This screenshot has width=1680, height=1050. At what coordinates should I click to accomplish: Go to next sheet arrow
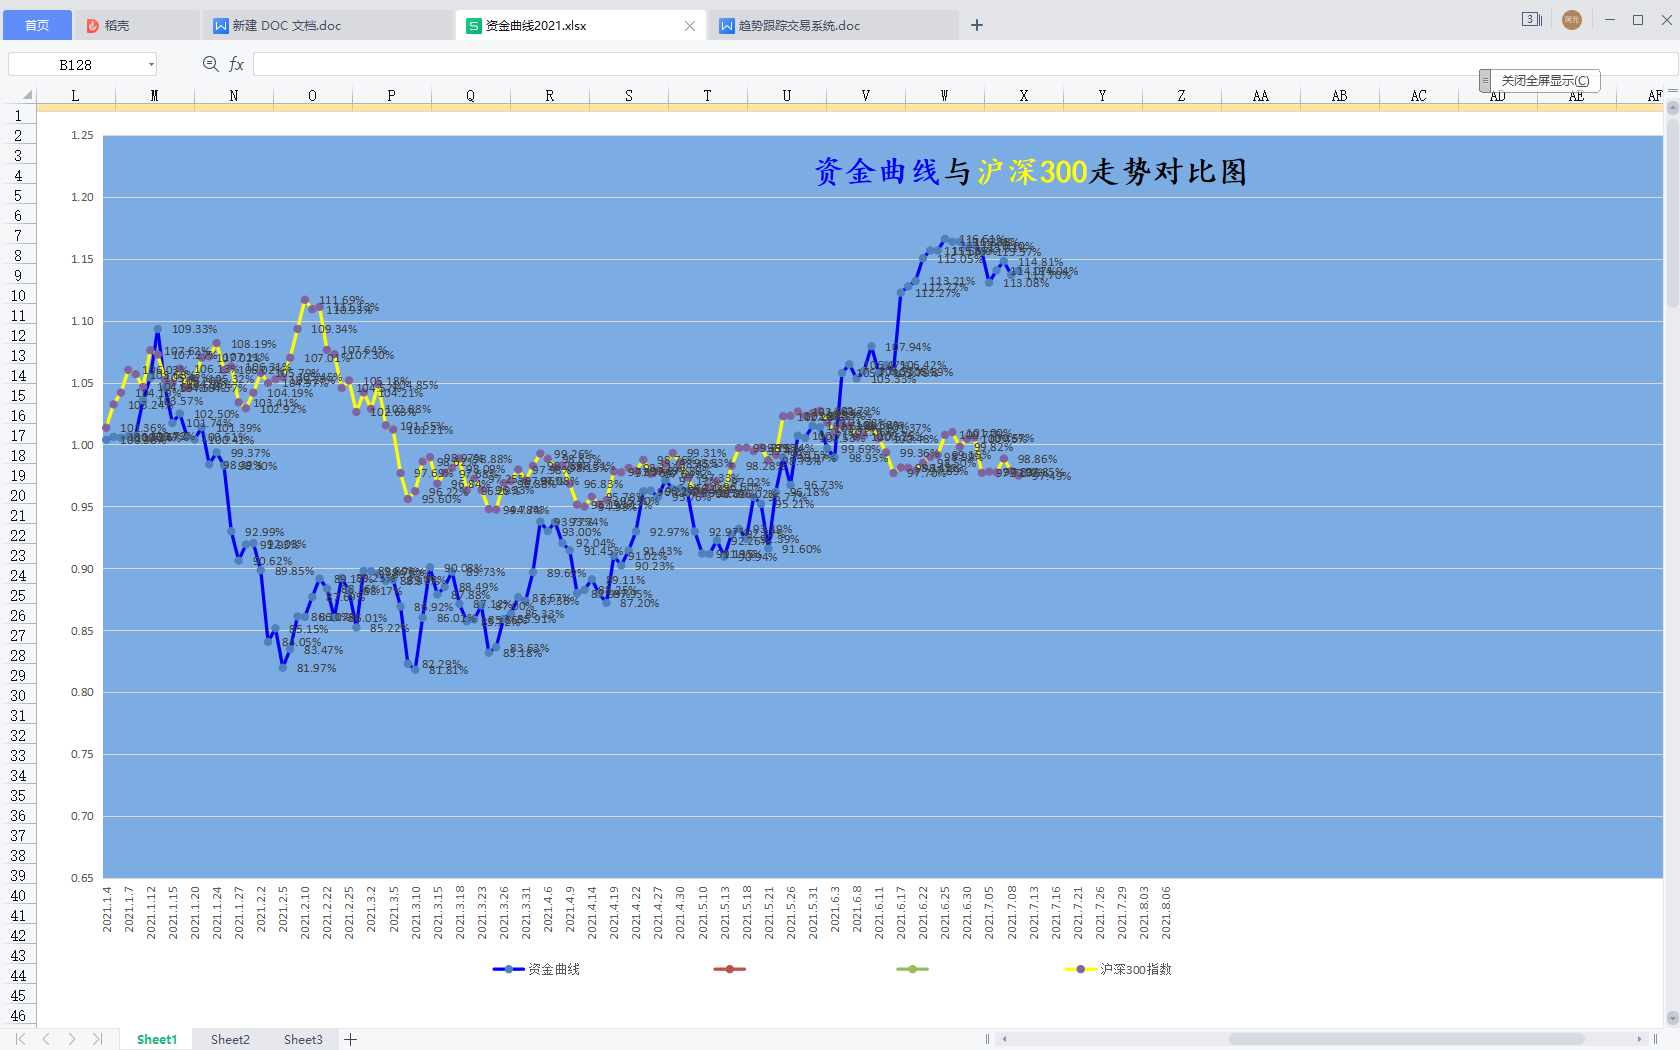point(72,1039)
